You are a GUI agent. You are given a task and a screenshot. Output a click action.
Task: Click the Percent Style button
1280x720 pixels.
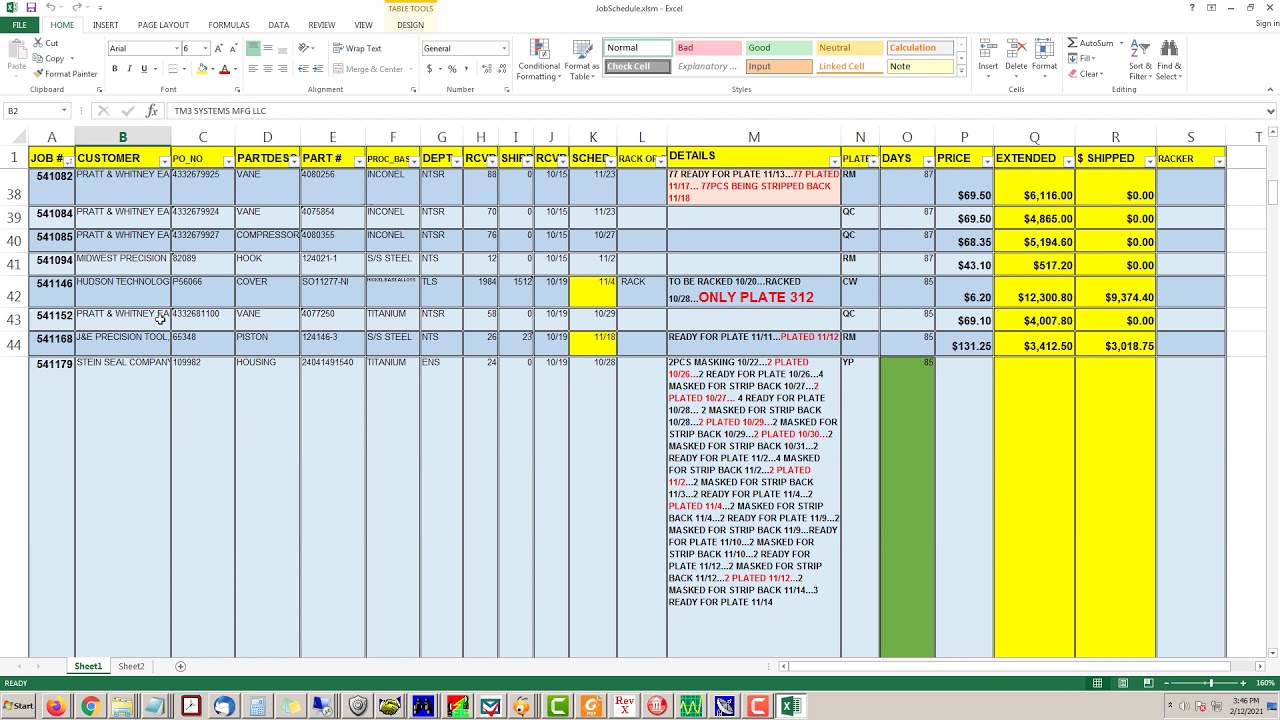[452, 69]
